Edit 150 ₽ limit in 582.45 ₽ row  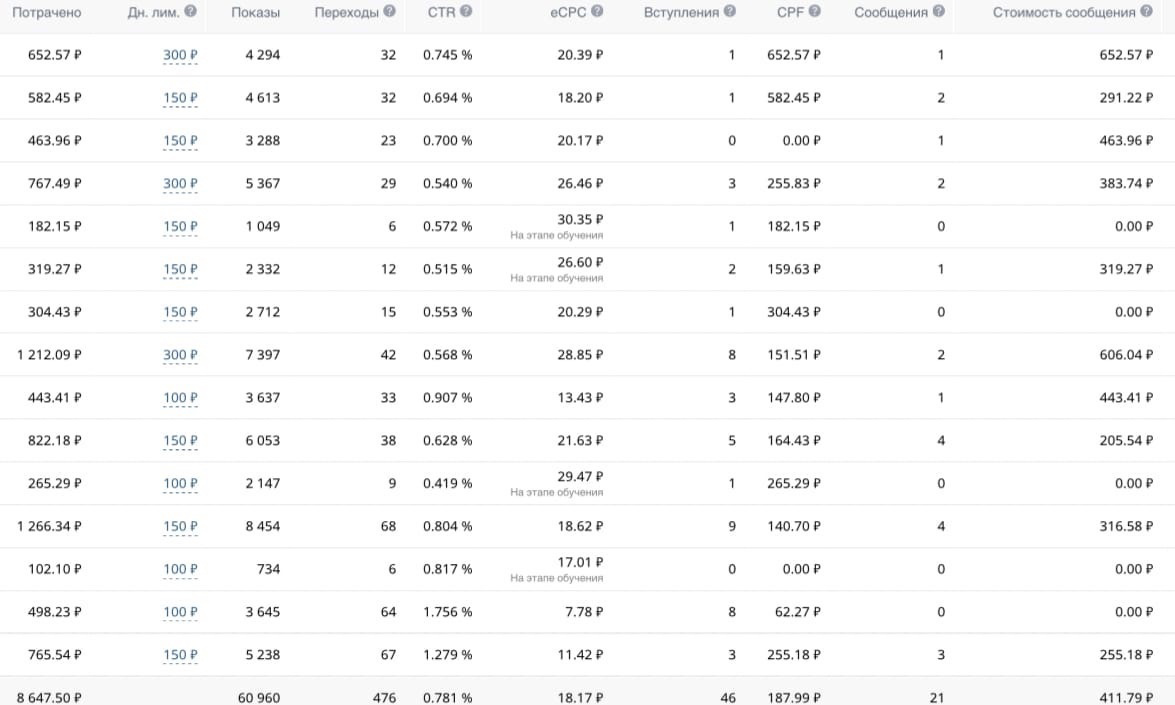tap(181, 97)
